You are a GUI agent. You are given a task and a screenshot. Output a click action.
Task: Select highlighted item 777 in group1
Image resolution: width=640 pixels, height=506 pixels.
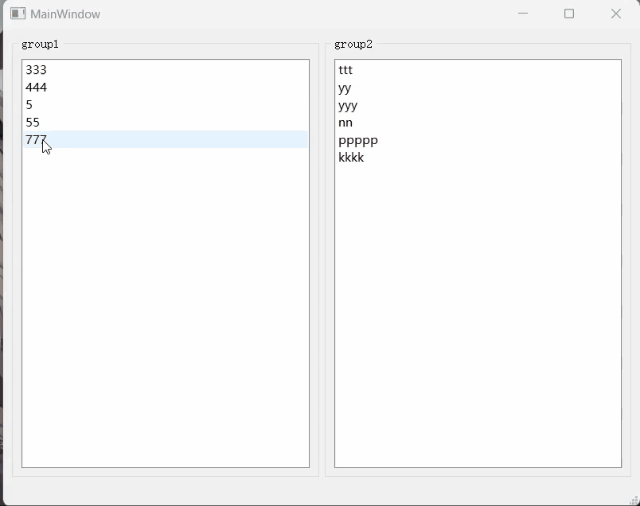(165, 140)
